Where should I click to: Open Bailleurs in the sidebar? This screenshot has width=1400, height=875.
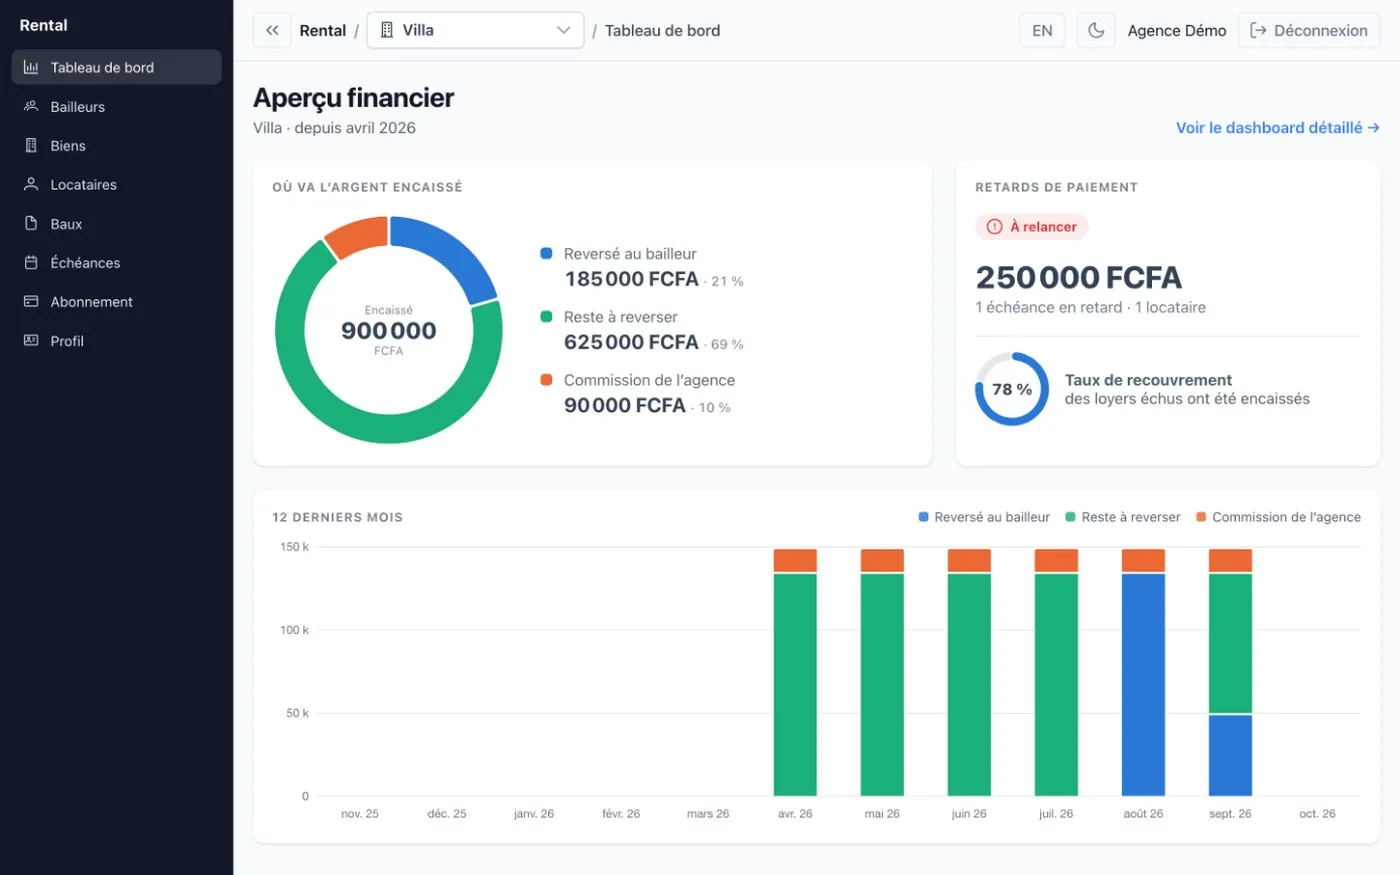116,107
